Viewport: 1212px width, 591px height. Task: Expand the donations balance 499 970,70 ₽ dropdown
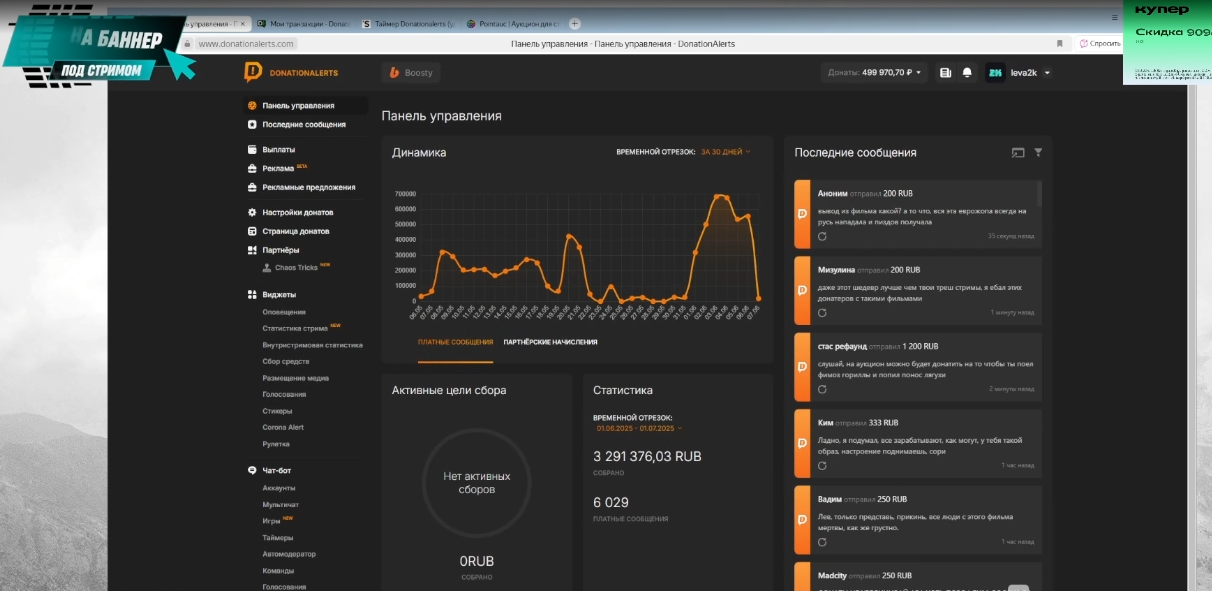(x=875, y=72)
